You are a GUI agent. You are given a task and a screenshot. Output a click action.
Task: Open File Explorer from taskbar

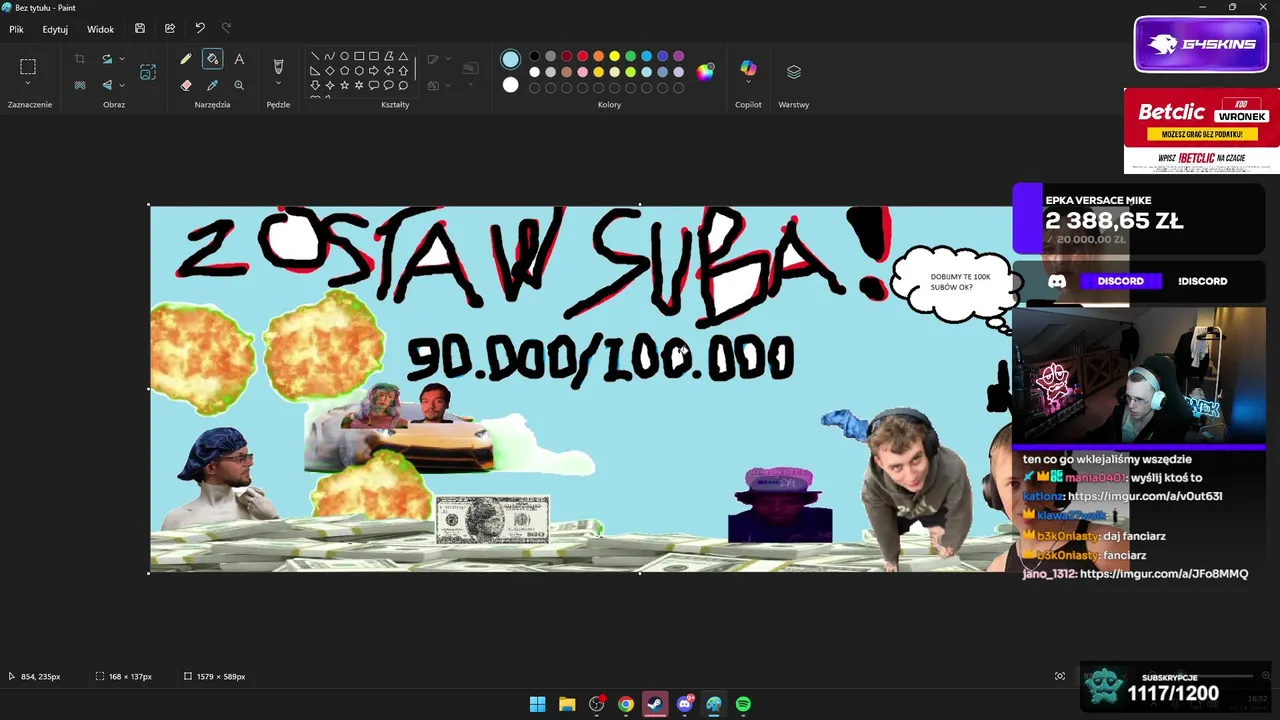coord(567,704)
